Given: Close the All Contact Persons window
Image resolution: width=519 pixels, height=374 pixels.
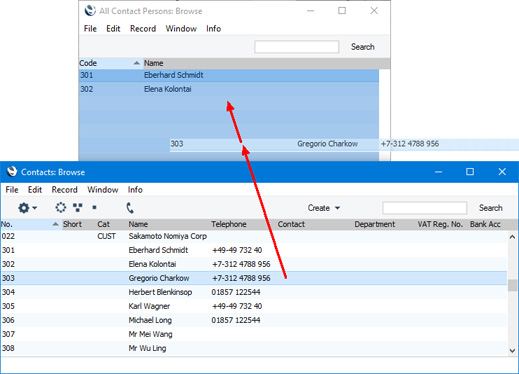Looking at the screenshot, I should [374, 11].
